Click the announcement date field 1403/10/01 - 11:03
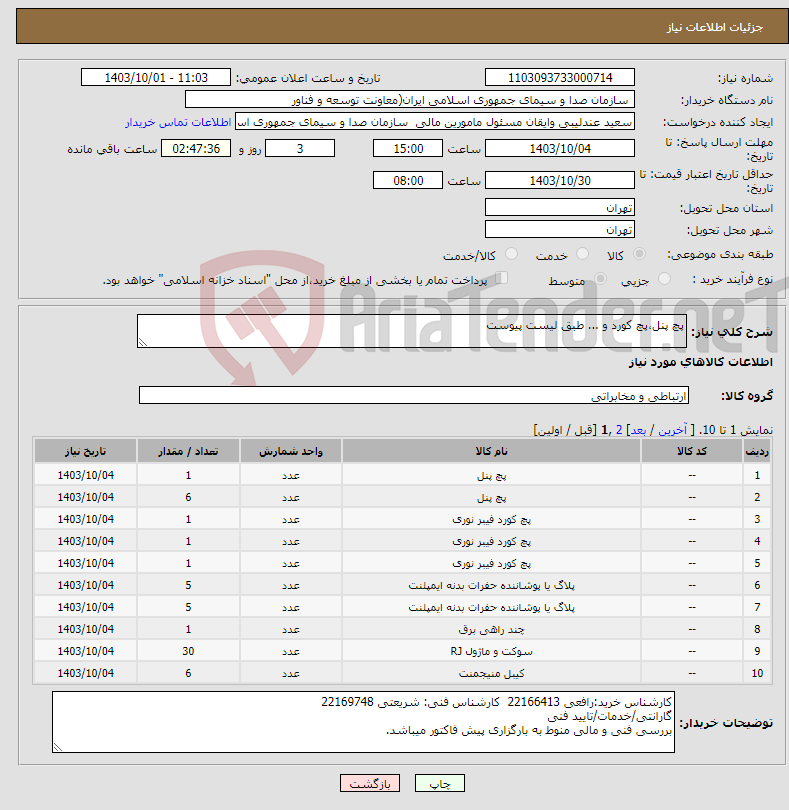This screenshot has height=810, width=789. tap(156, 77)
